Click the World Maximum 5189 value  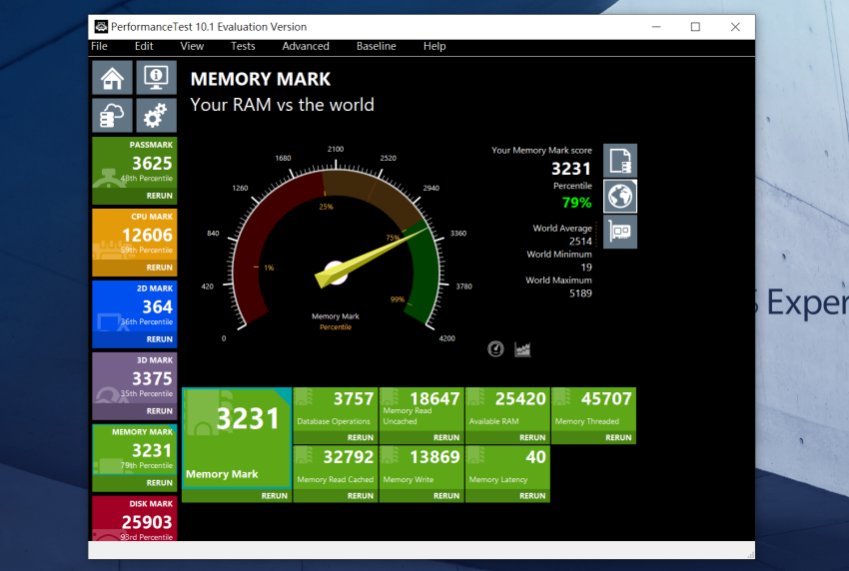point(580,293)
